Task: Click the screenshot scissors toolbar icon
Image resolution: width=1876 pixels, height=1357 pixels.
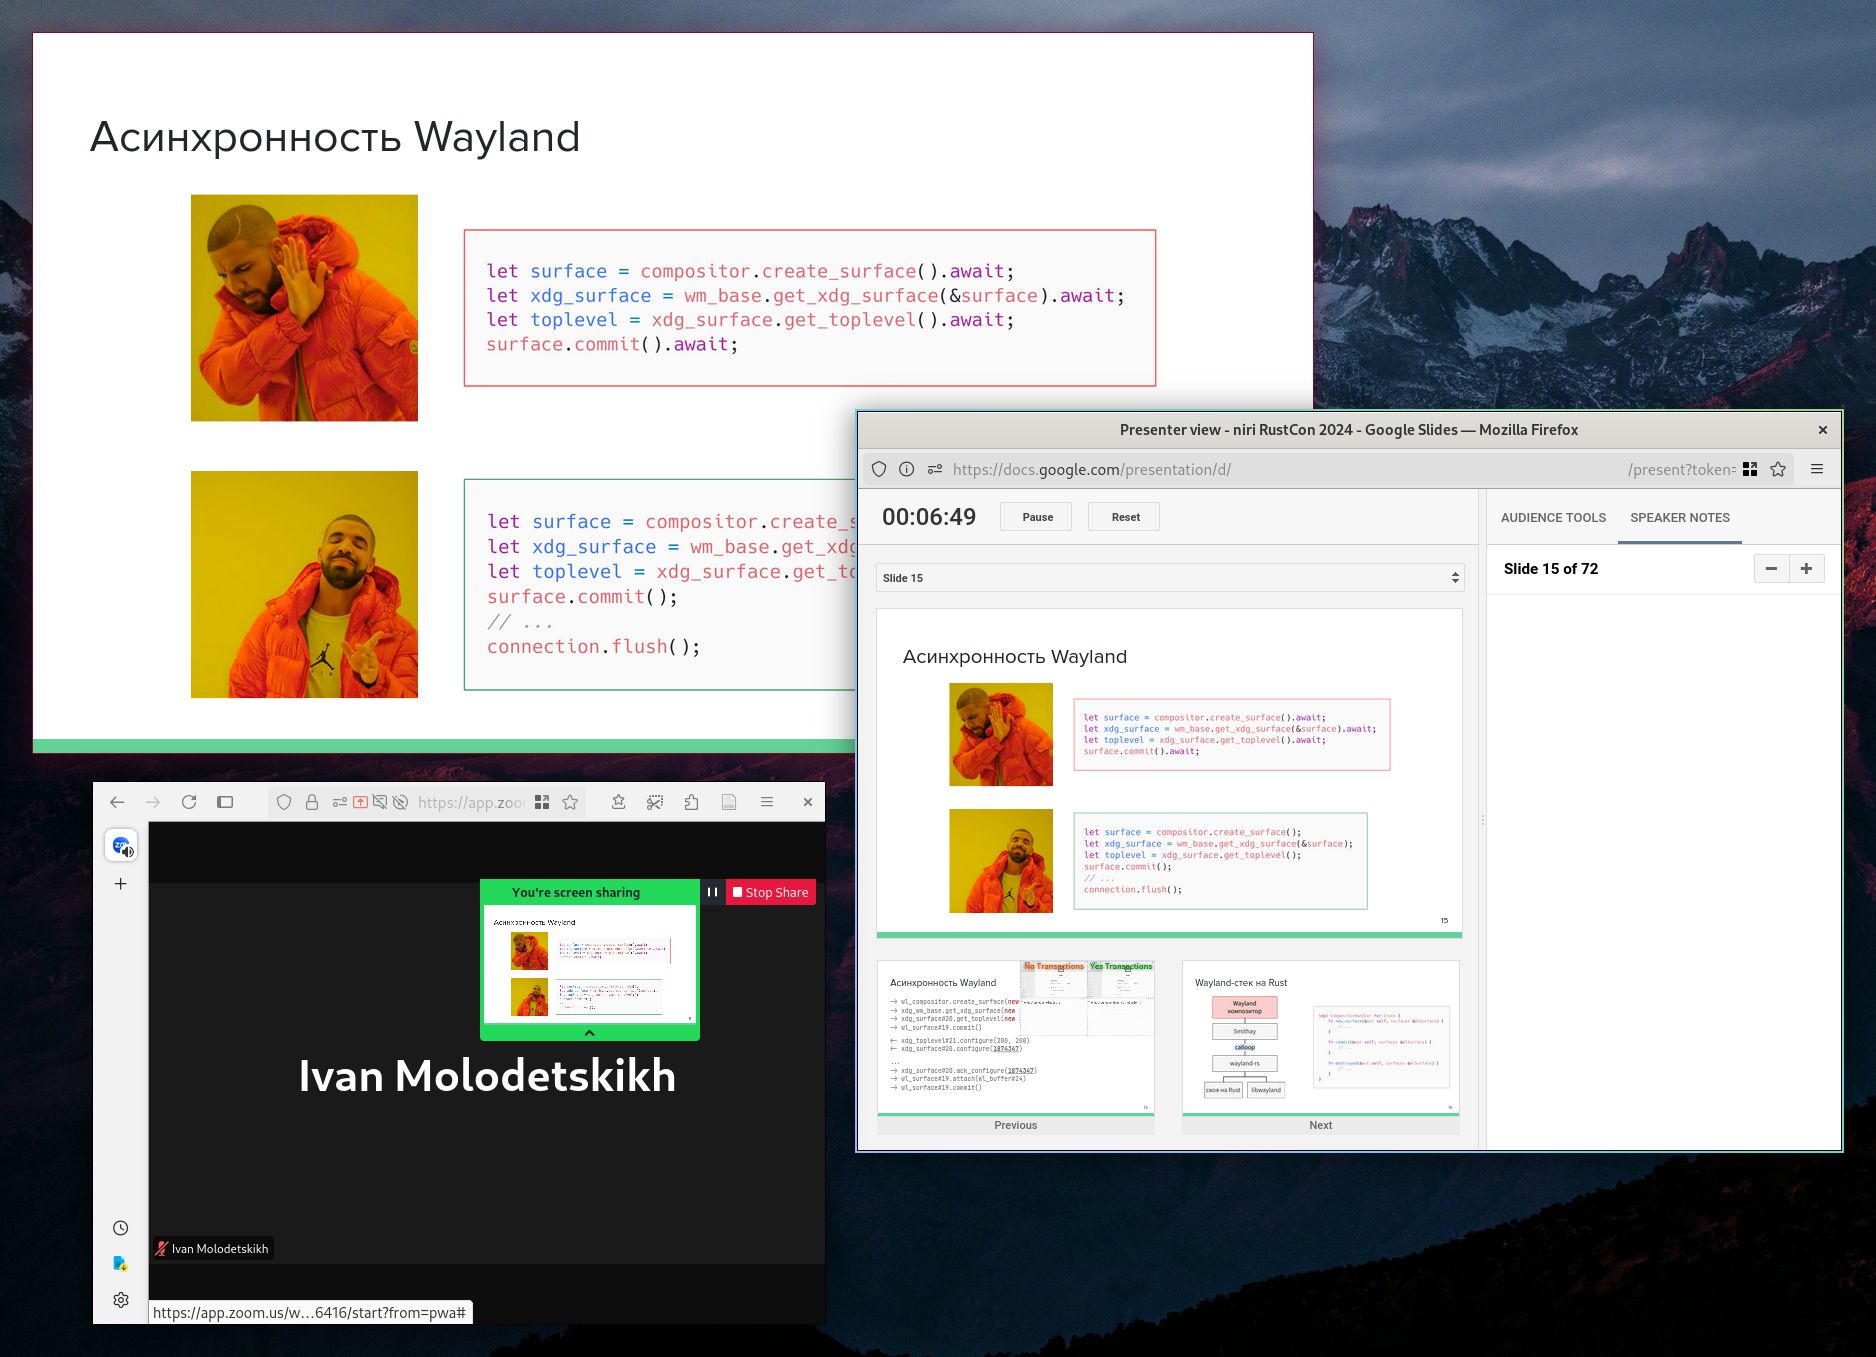Action: 654,801
